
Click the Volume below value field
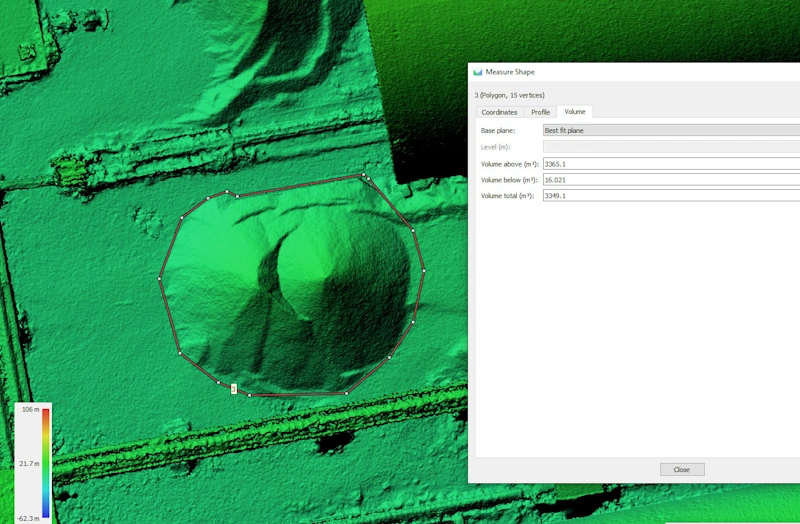(671, 180)
